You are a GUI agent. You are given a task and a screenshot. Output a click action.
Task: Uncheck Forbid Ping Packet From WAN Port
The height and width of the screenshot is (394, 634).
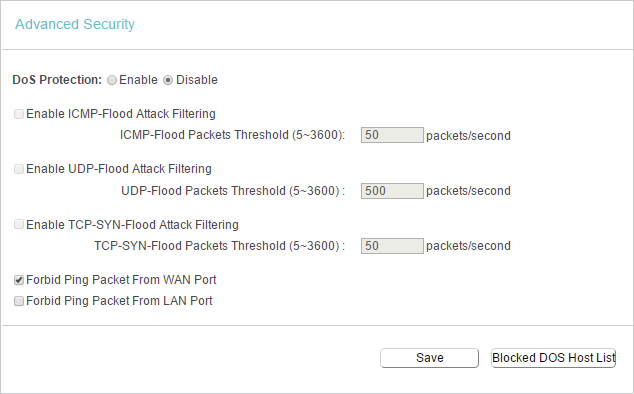pyautogui.click(x=19, y=280)
